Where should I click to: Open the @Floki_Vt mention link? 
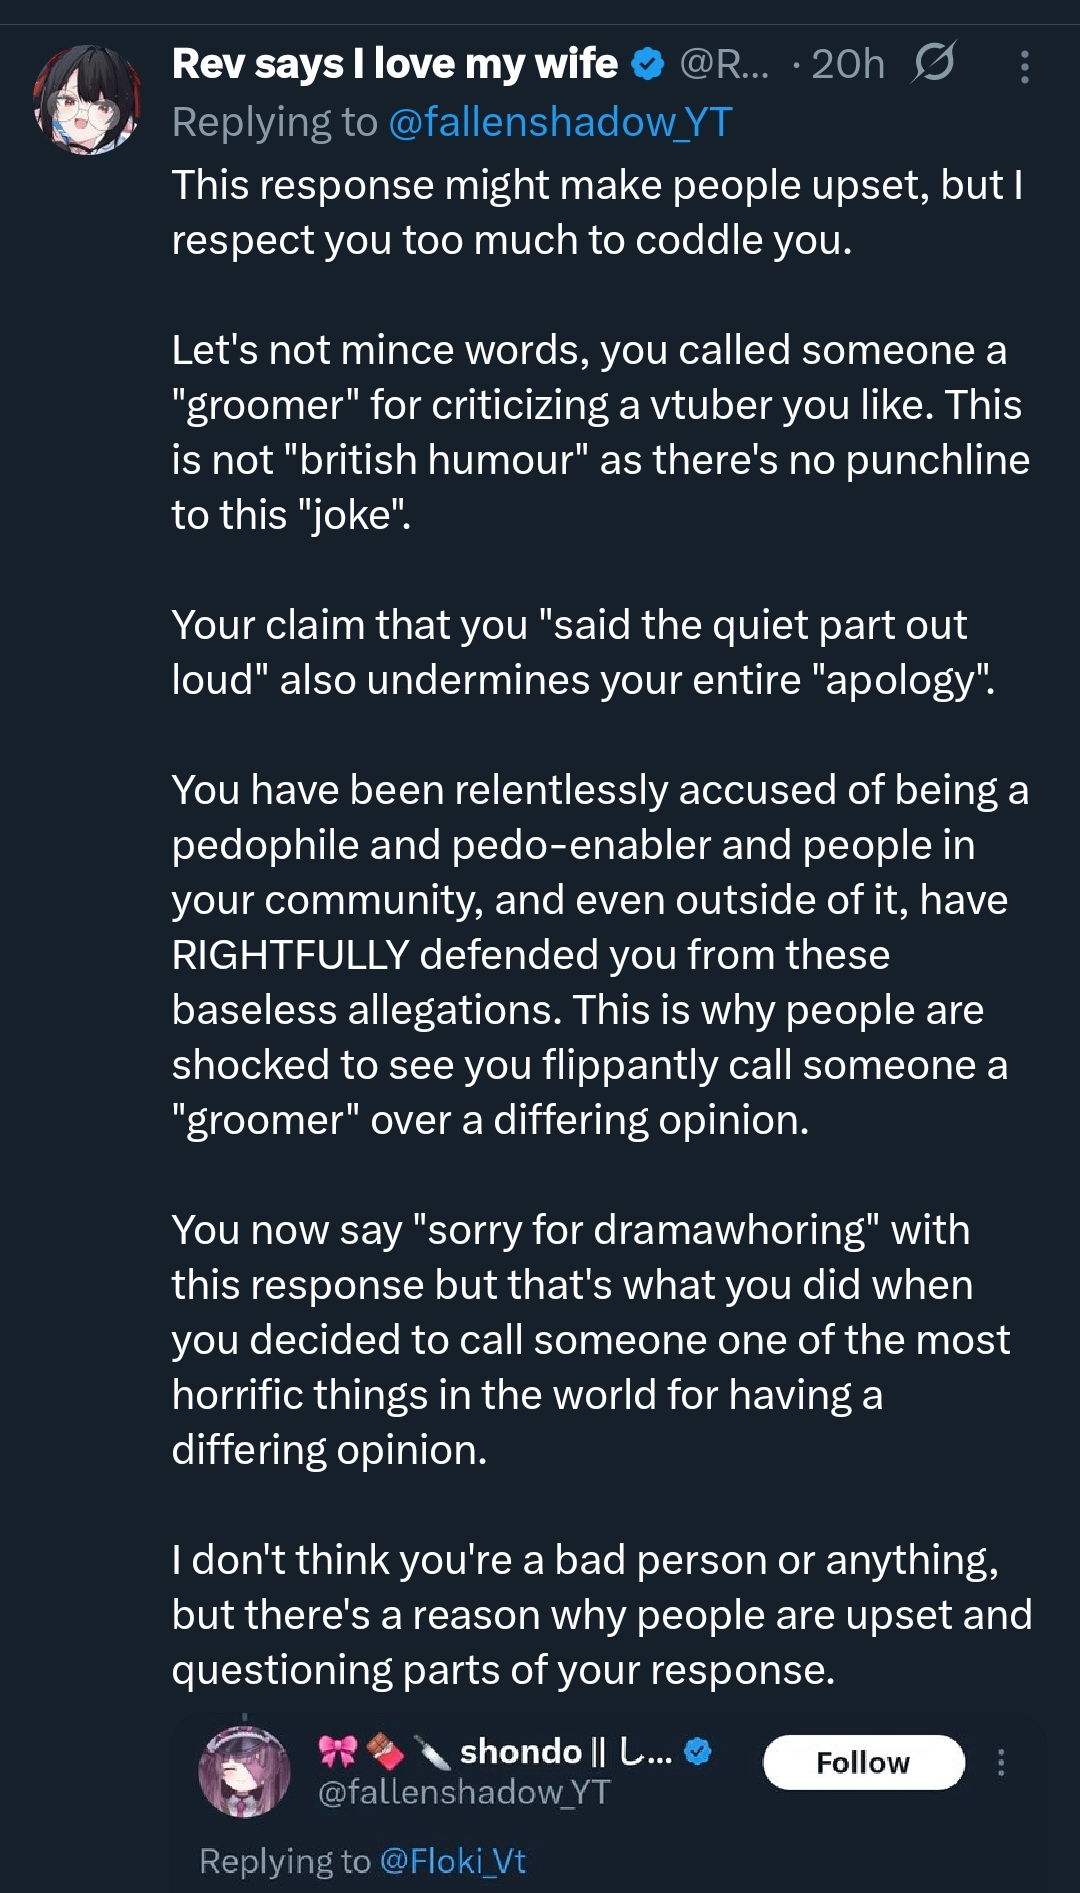point(453,1861)
